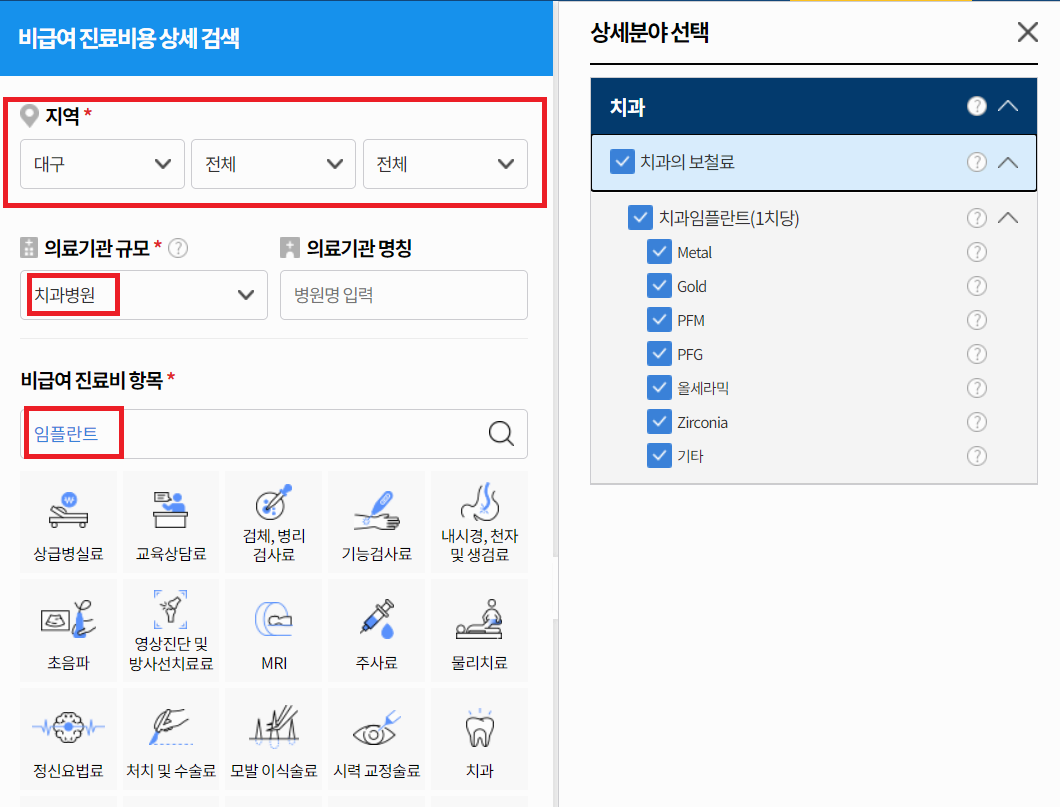This screenshot has width=1060, height=807.
Task: Show help for 치과임플란트(1치당)
Action: point(976,218)
